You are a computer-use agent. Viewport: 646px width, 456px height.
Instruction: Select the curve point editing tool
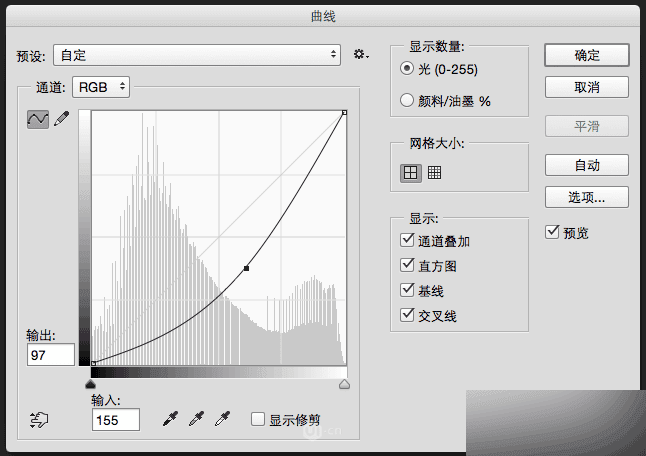pyautogui.click(x=38, y=119)
